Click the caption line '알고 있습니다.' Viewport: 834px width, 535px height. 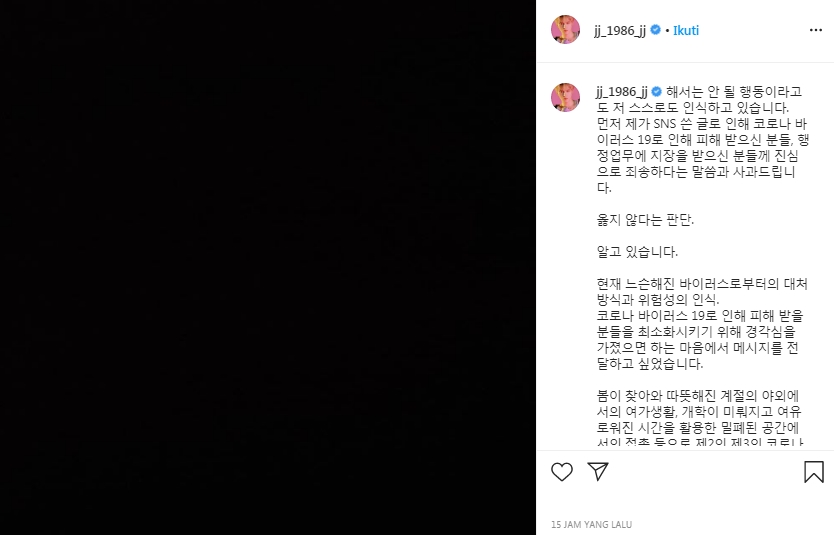pos(637,252)
